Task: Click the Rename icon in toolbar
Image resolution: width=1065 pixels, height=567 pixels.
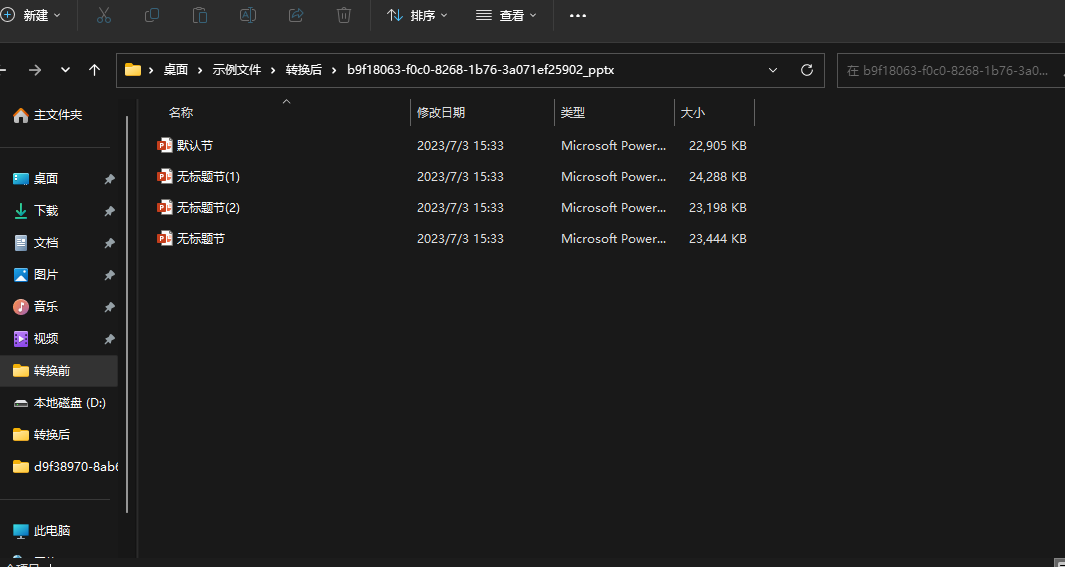Action: [248, 15]
